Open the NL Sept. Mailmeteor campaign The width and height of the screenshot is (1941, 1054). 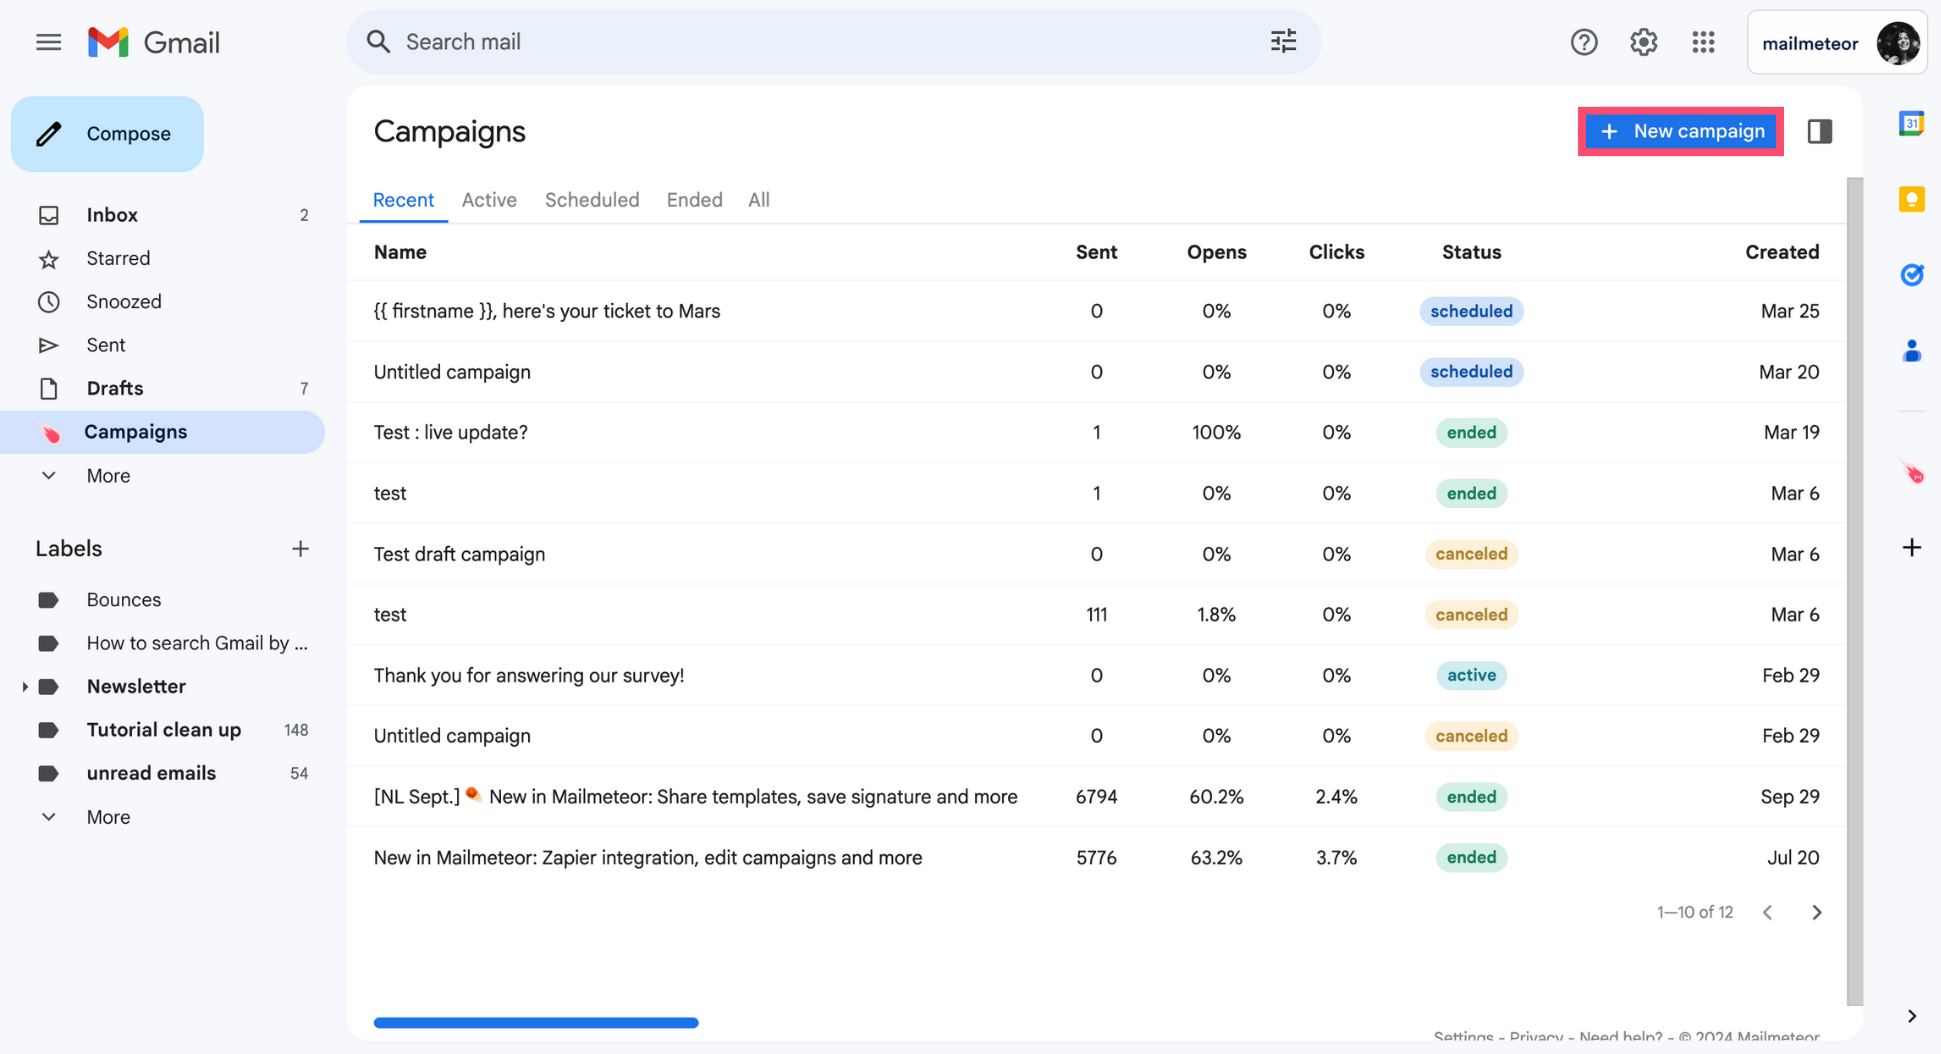click(1096, 797)
